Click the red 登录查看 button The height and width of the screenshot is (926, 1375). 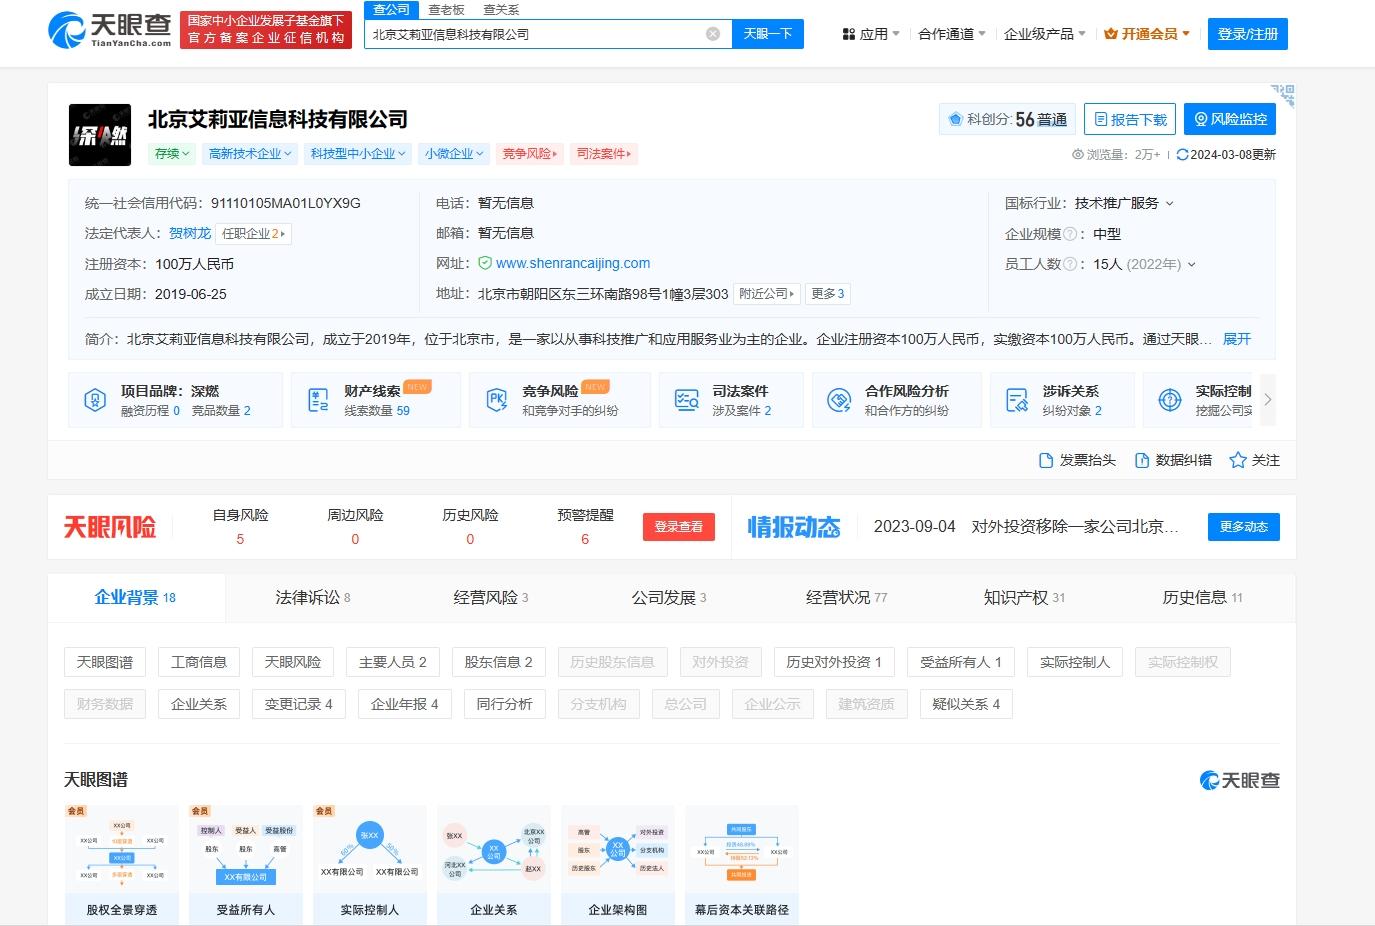[679, 527]
